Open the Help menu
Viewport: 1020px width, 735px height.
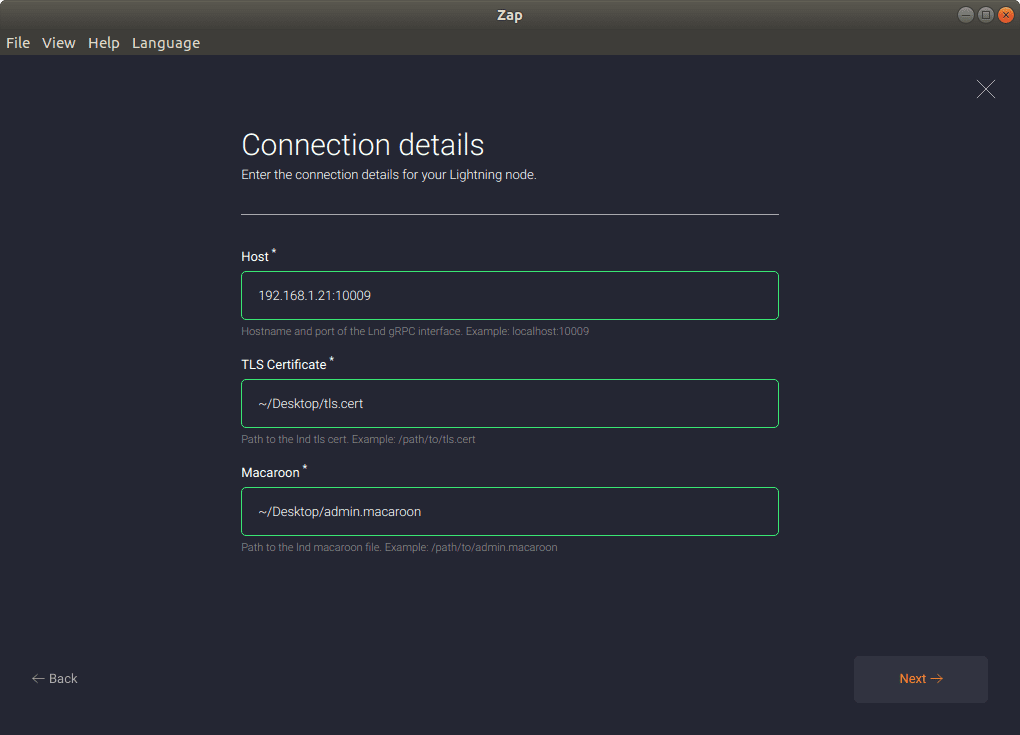coord(103,42)
